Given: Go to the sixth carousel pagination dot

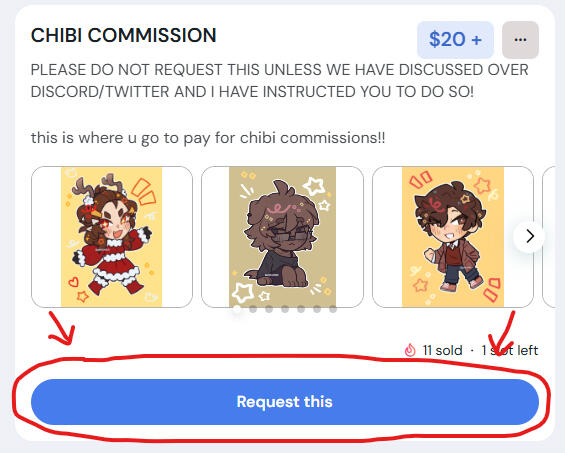Looking at the screenshot, I should (x=317, y=309).
